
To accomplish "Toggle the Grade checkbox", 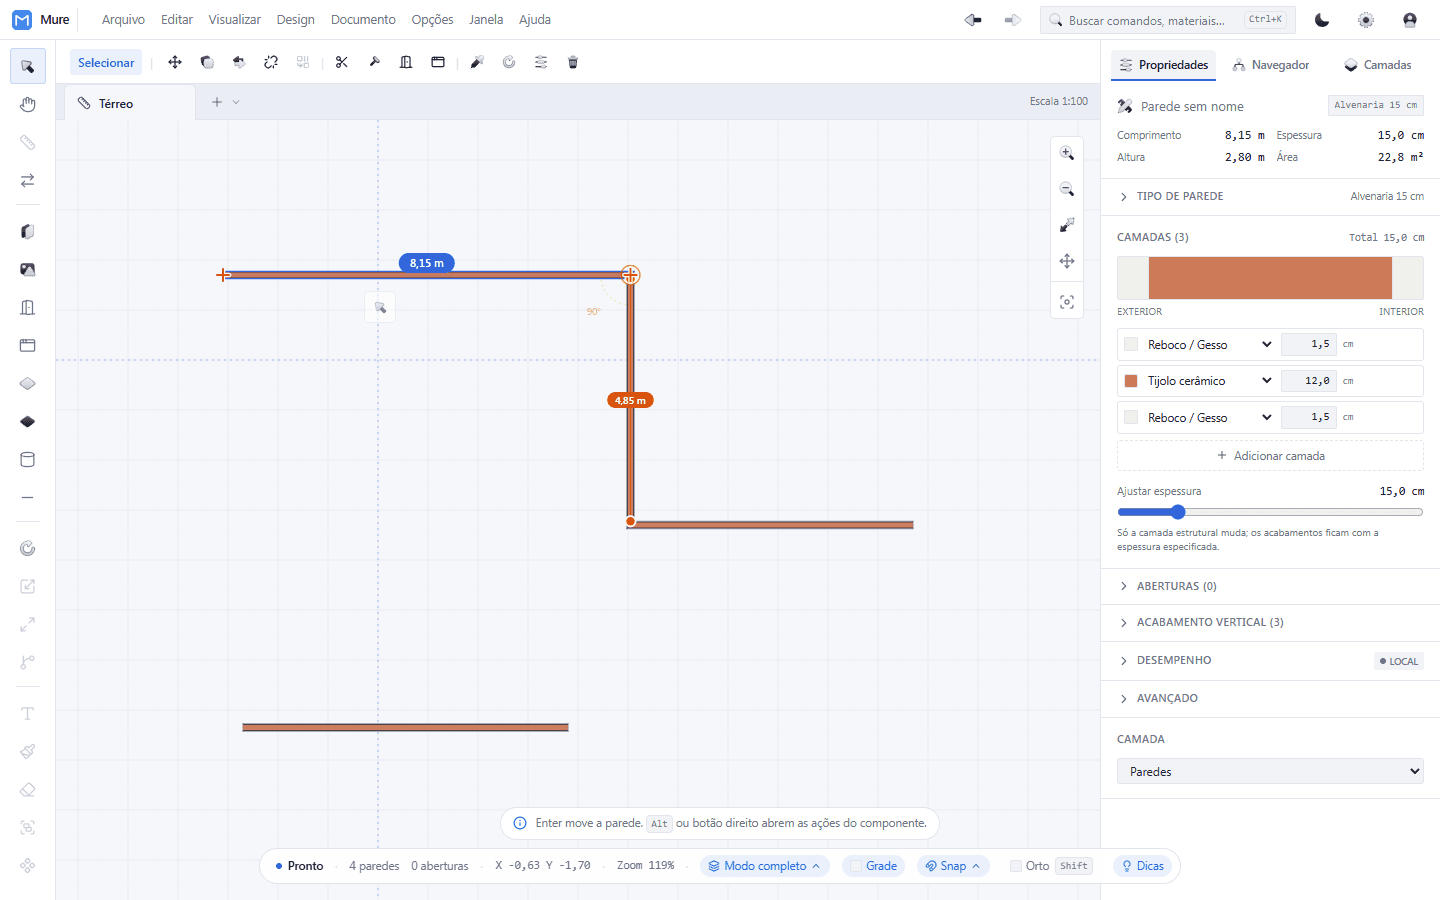I will point(856,866).
